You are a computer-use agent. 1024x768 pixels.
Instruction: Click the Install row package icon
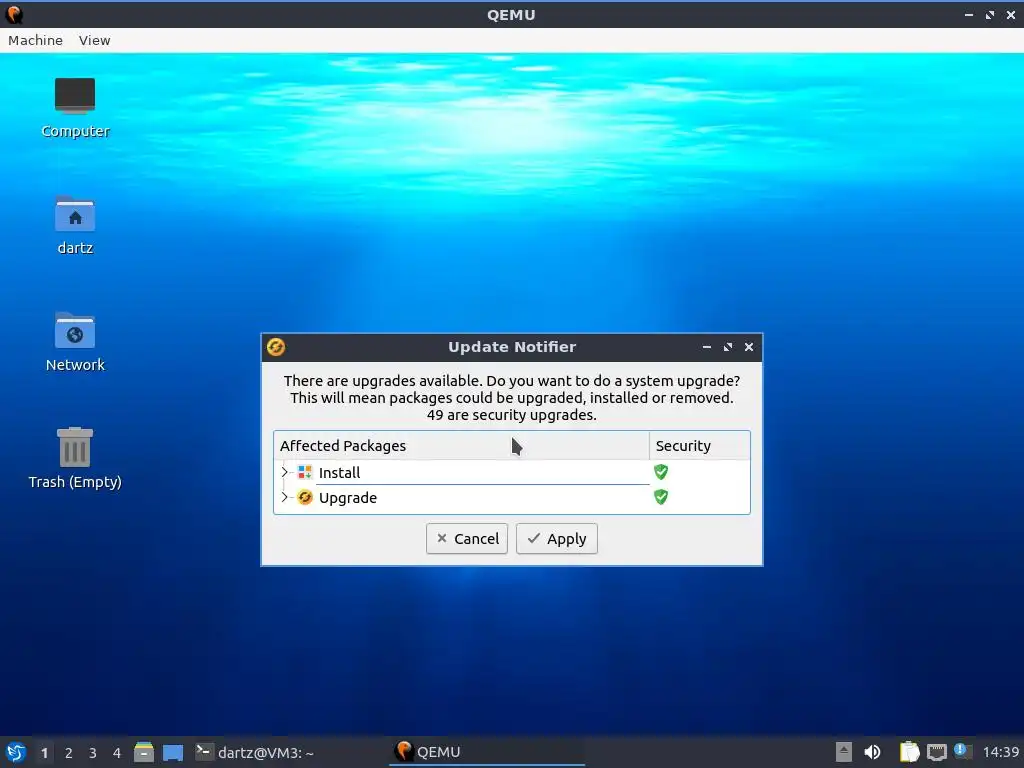click(305, 472)
